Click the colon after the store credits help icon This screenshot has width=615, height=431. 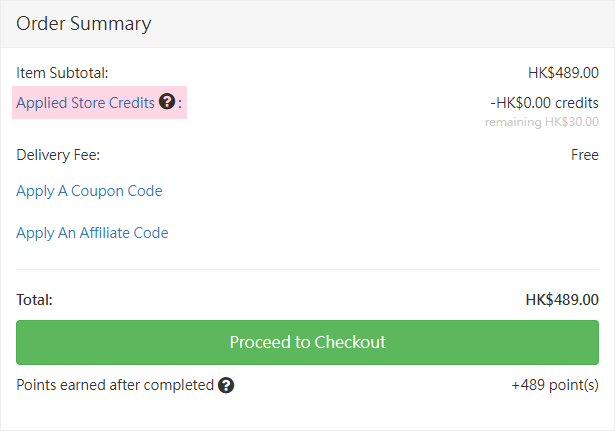tap(181, 103)
